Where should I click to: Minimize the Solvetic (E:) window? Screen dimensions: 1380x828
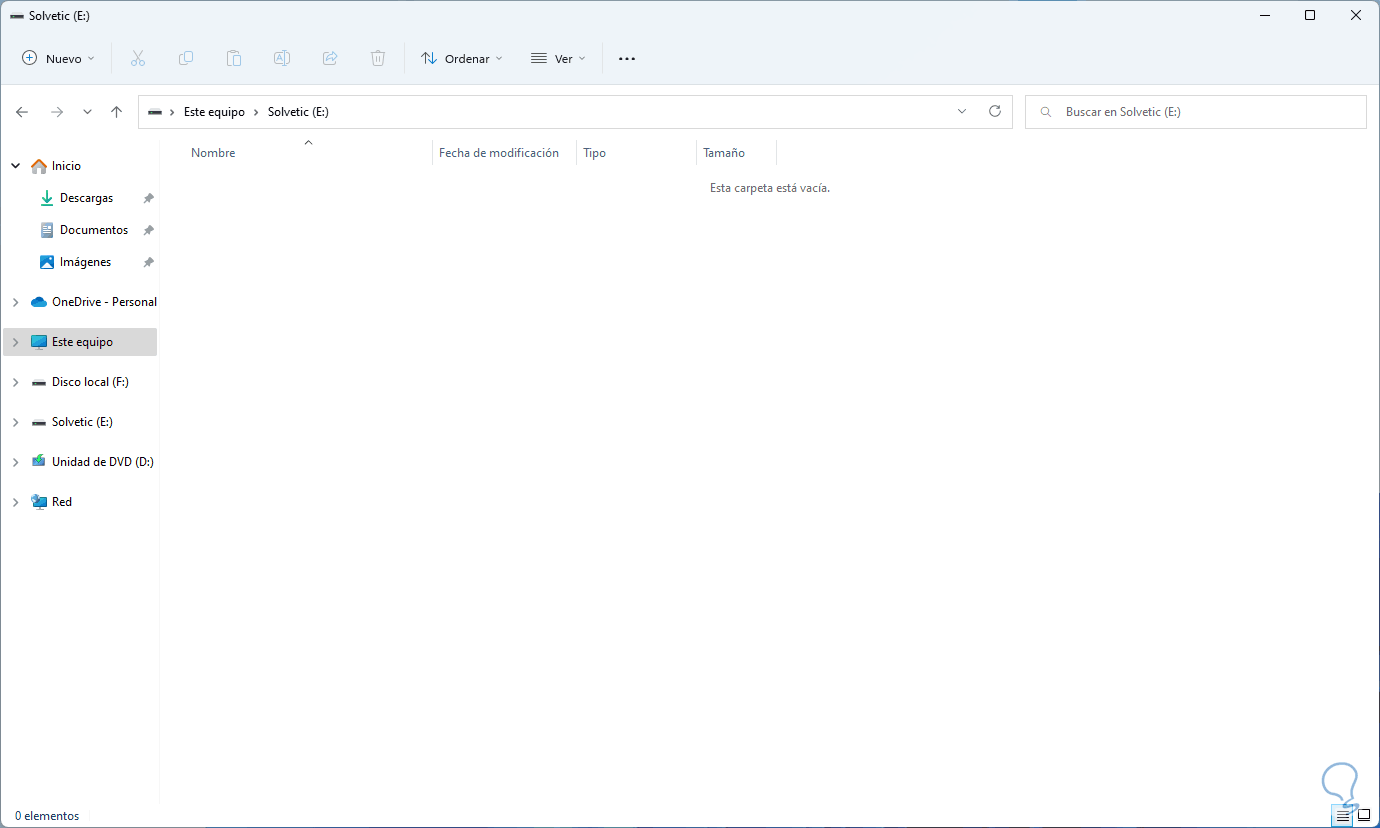tap(1264, 15)
